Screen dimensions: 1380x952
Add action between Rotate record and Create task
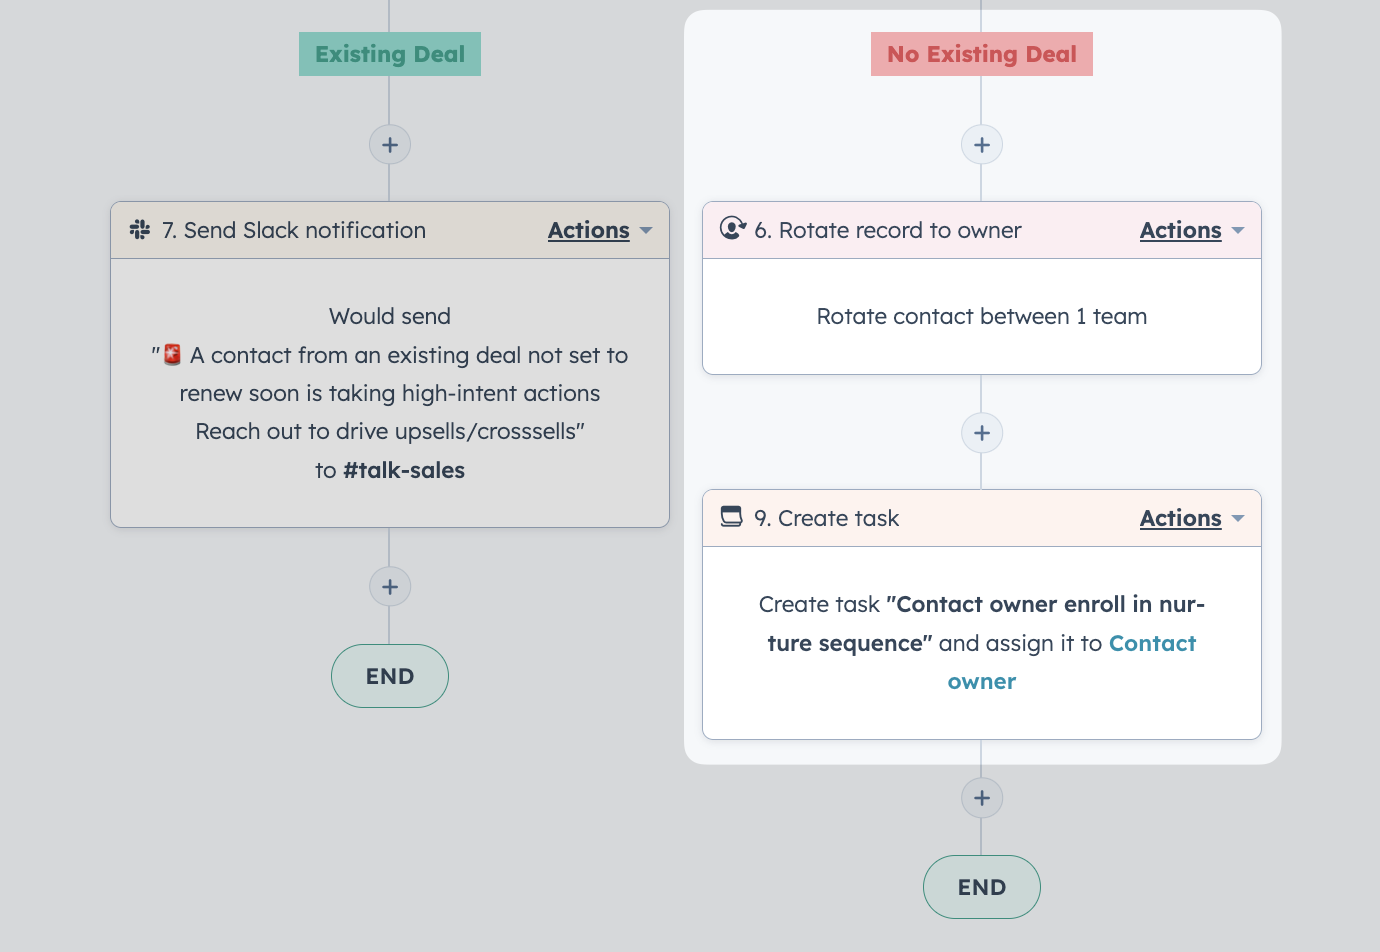pos(982,433)
